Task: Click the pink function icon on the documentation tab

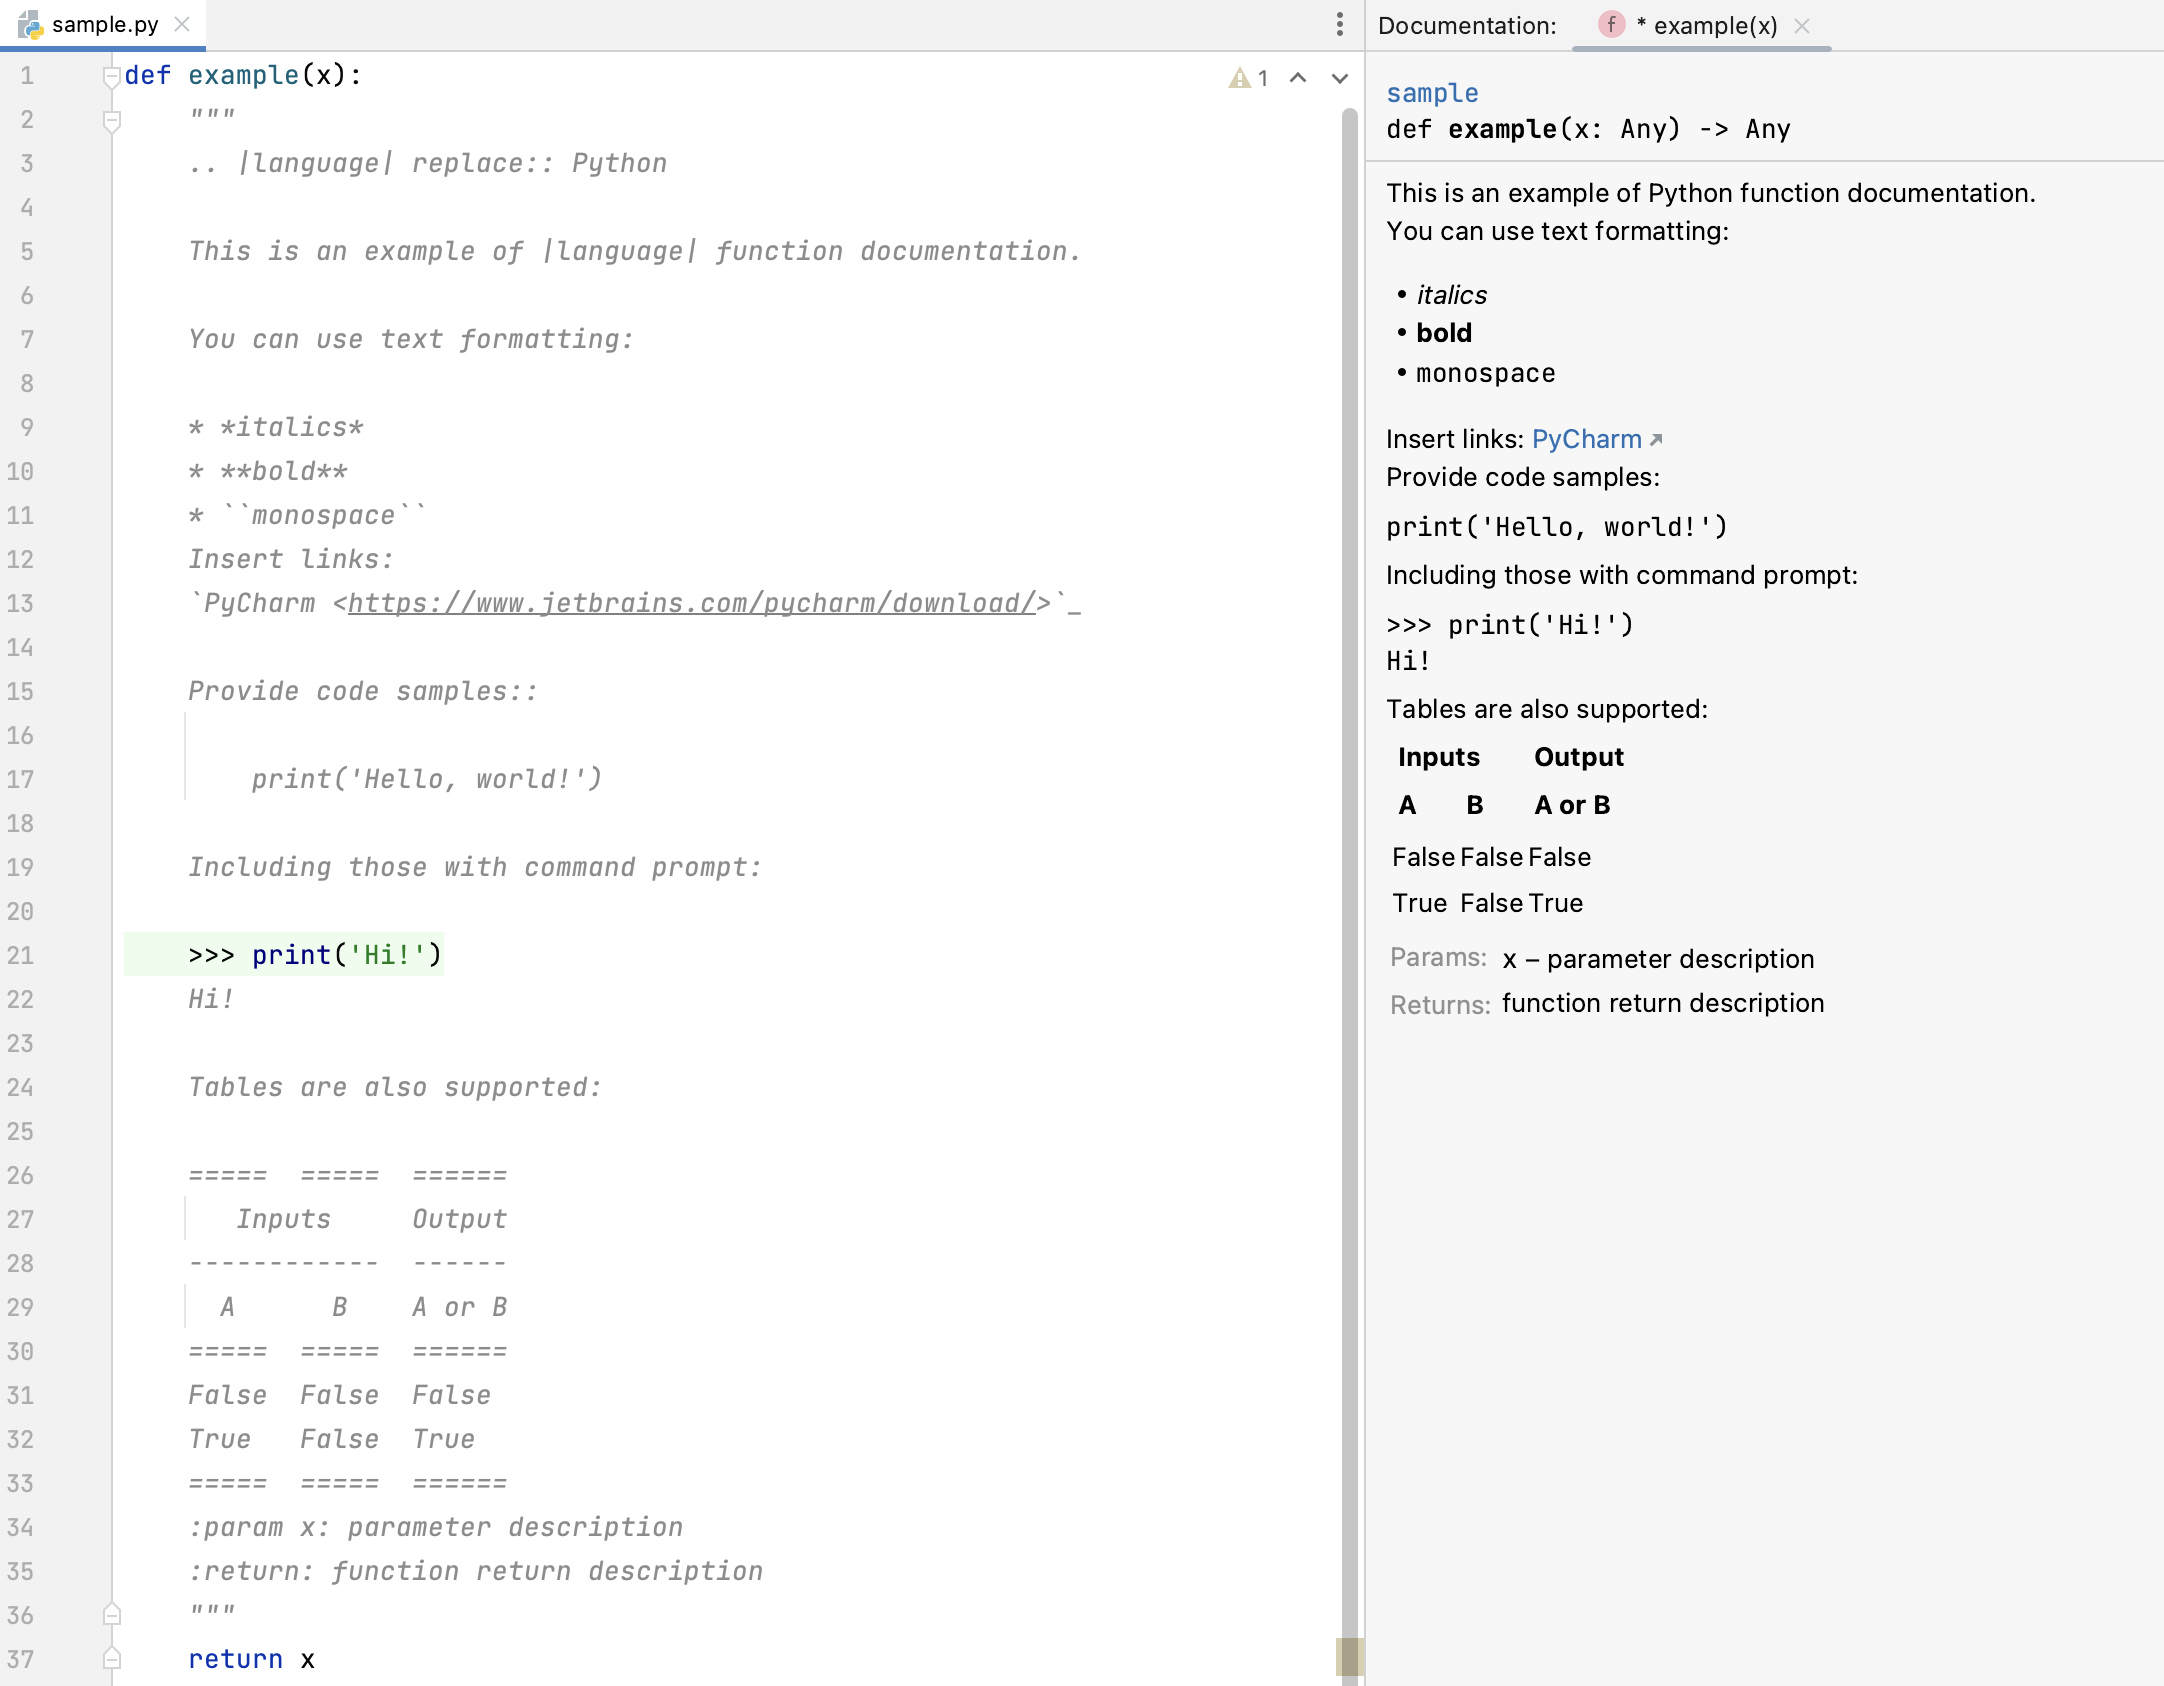Action: 1612,25
